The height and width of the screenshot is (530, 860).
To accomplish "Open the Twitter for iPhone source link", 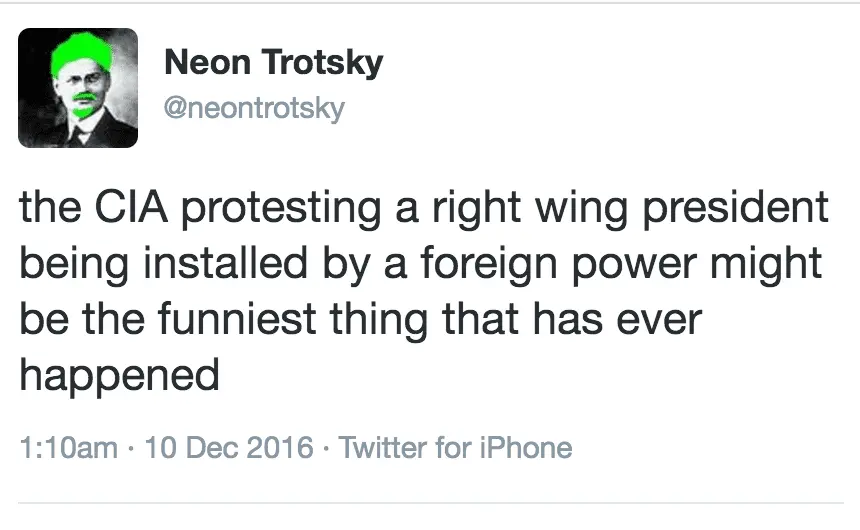I will pyautogui.click(x=455, y=447).
